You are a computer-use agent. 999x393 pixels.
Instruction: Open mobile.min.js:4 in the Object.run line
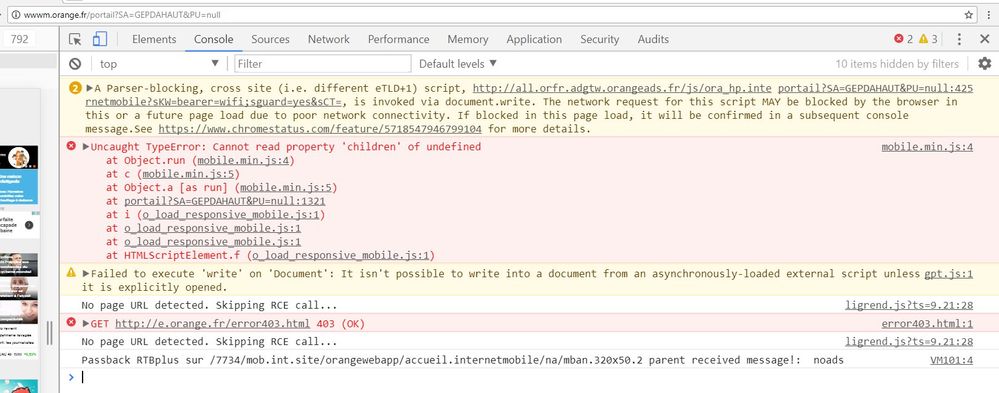pyautogui.click(x=244, y=161)
